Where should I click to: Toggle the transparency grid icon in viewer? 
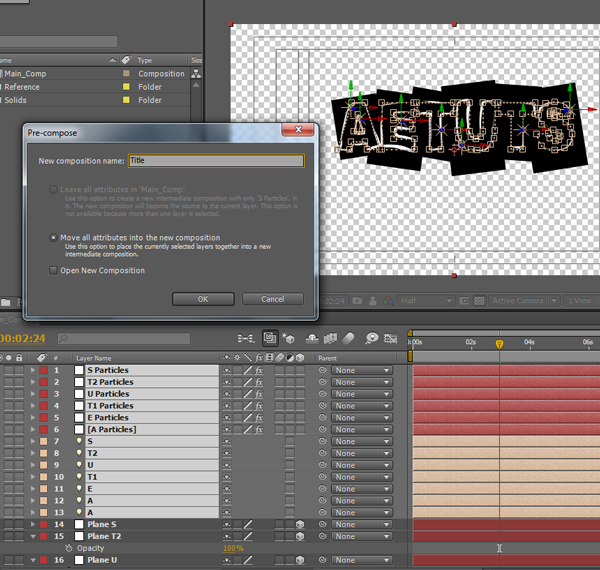tap(479, 301)
